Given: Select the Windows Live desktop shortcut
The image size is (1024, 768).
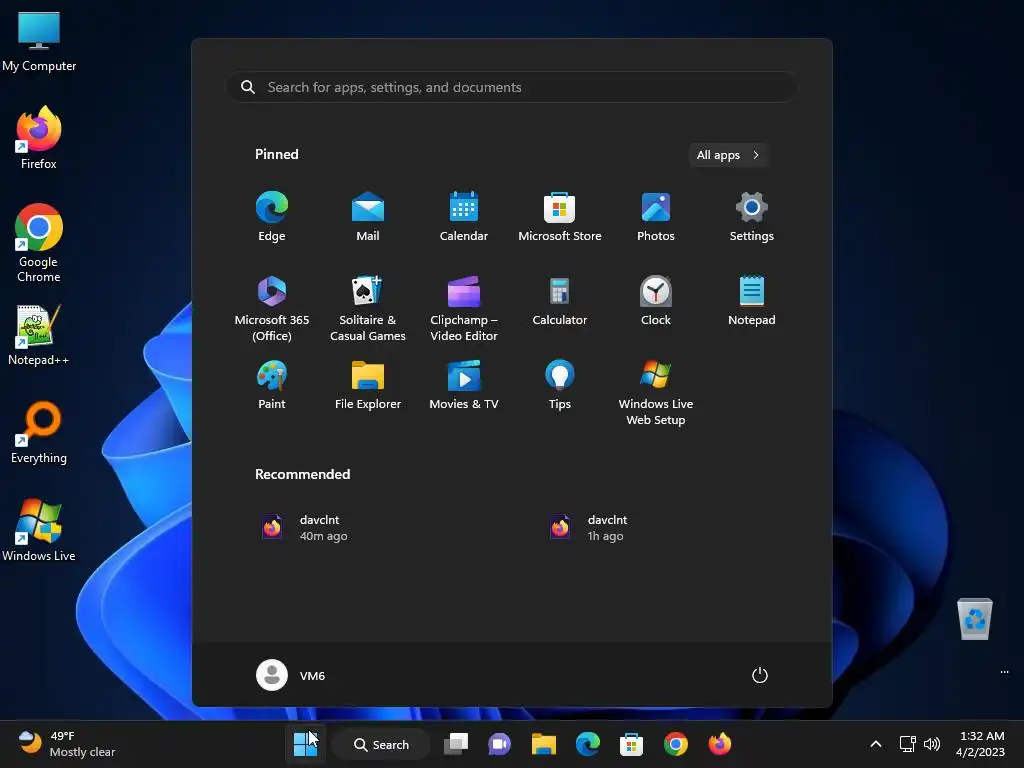Looking at the screenshot, I should click(x=39, y=530).
